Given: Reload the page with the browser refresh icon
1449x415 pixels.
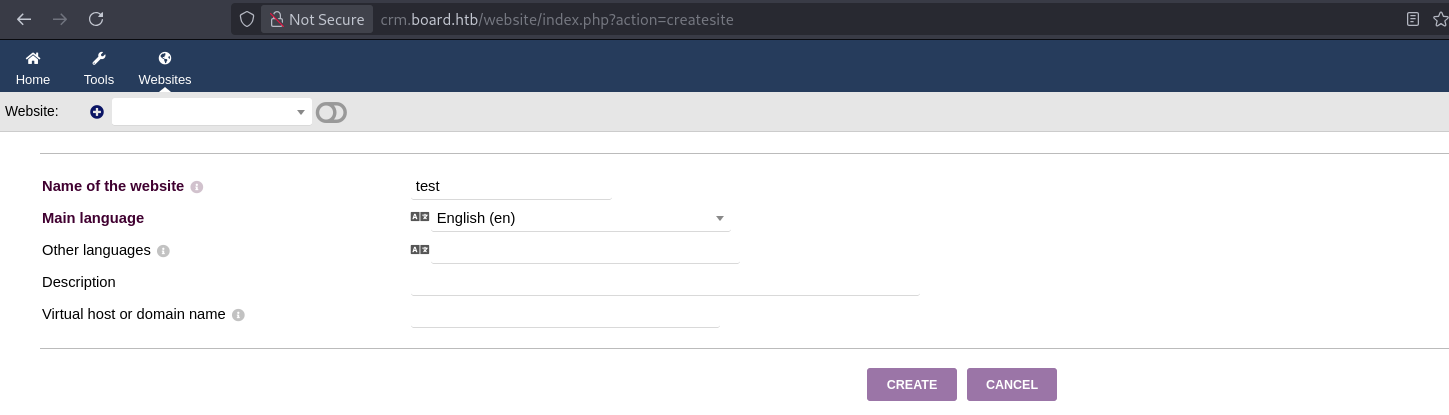Looking at the screenshot, I should tap(96, 19).
